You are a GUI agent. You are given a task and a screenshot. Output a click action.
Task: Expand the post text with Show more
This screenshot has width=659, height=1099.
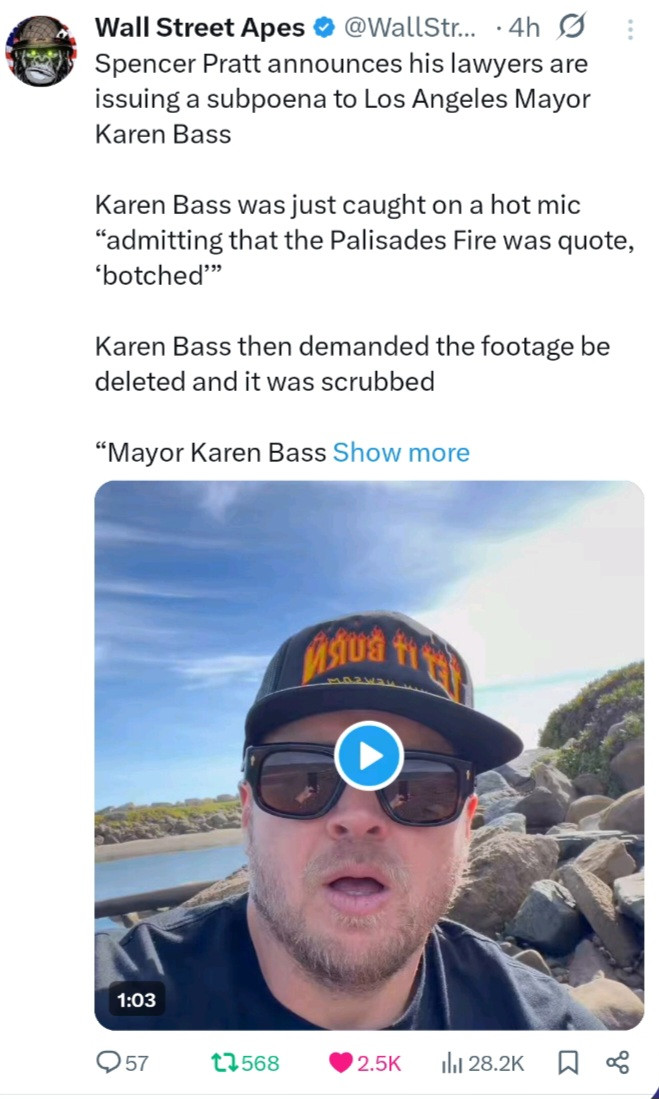coord(401,453)
